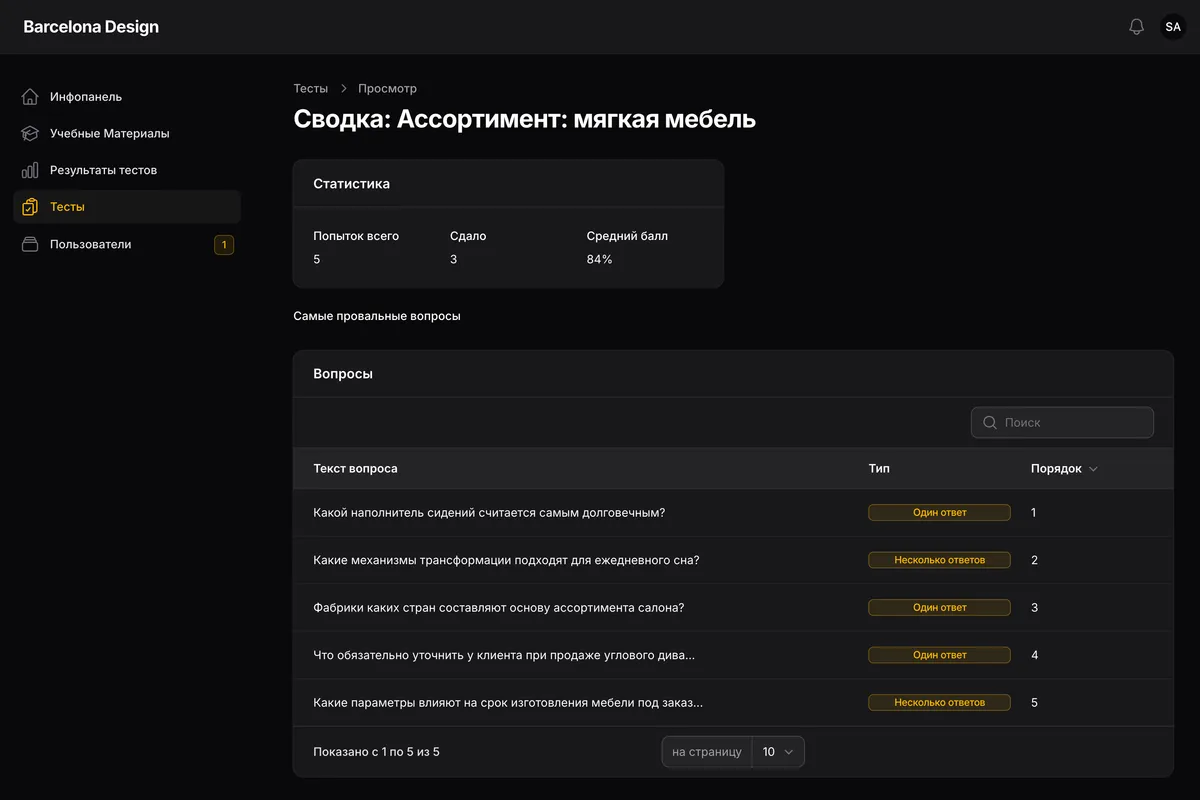Click the search magnifier icon

pyautogui.click(x=990, y=422)
